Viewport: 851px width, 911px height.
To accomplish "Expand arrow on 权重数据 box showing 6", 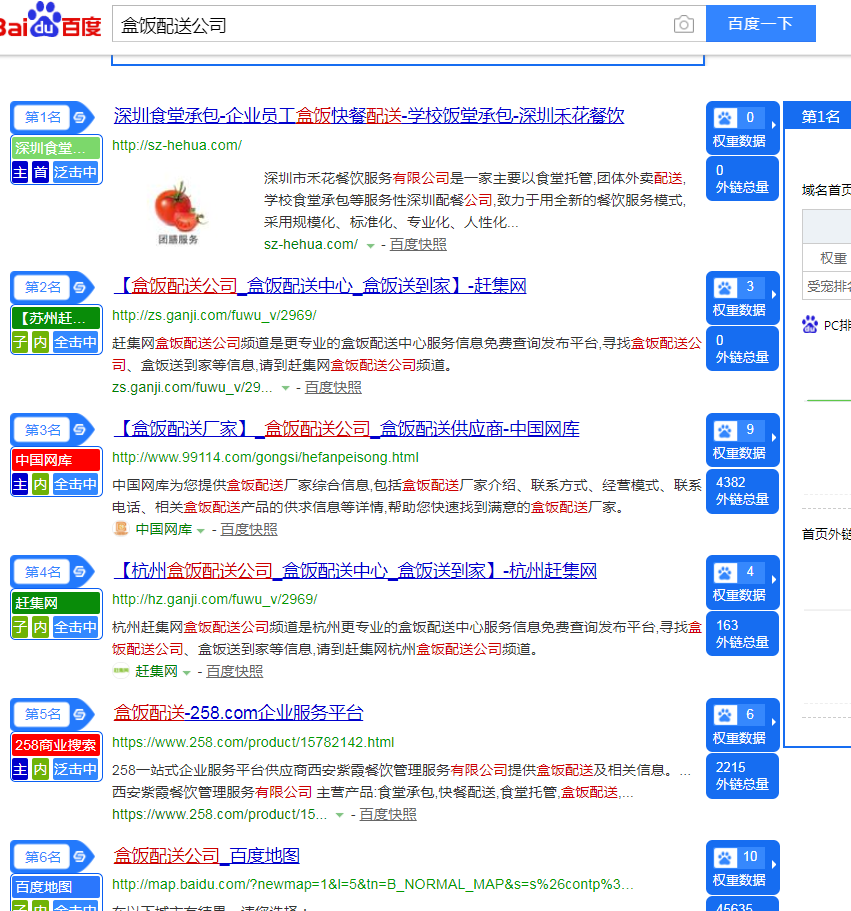I will pyautogui.click(x=773, y=722).
